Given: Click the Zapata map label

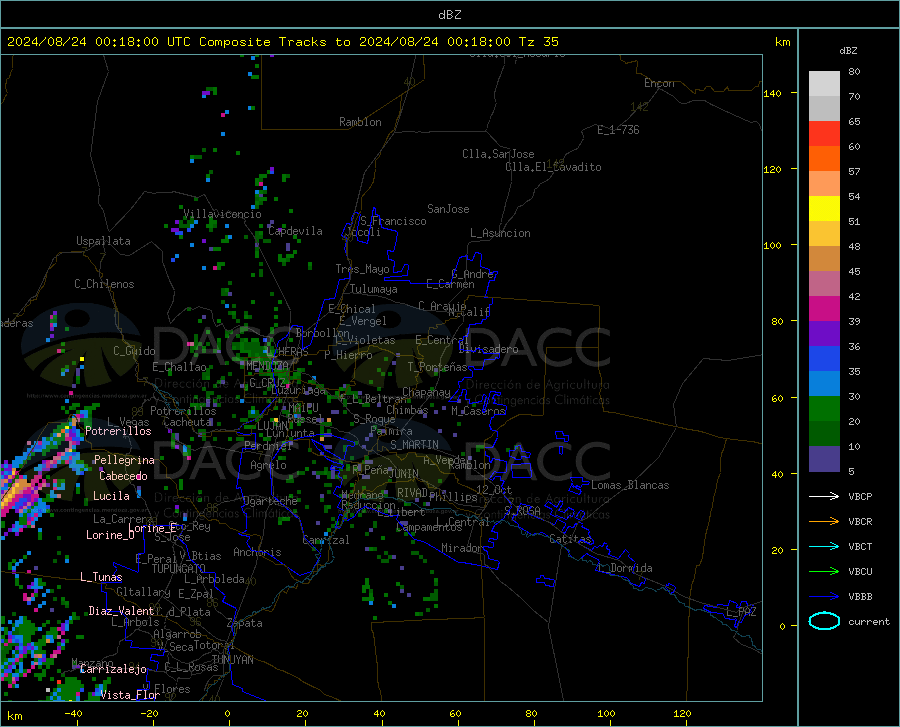Looking at the screenshot, I should tap(245, 623).
